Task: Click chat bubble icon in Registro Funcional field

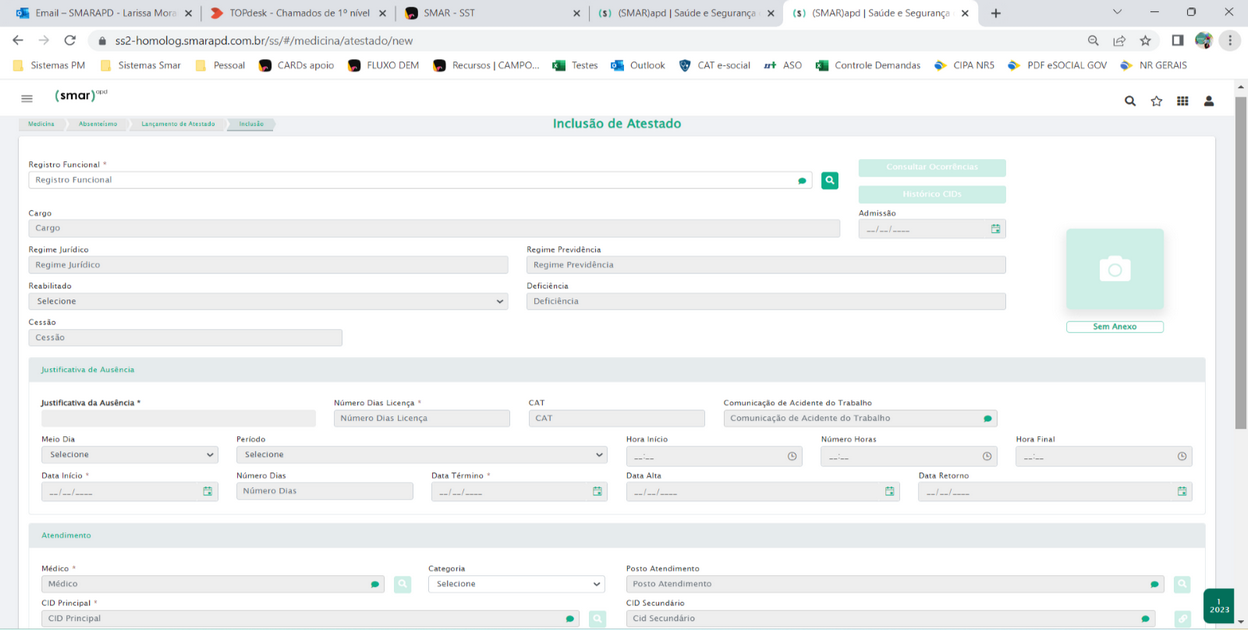Action: pos(802,181)
